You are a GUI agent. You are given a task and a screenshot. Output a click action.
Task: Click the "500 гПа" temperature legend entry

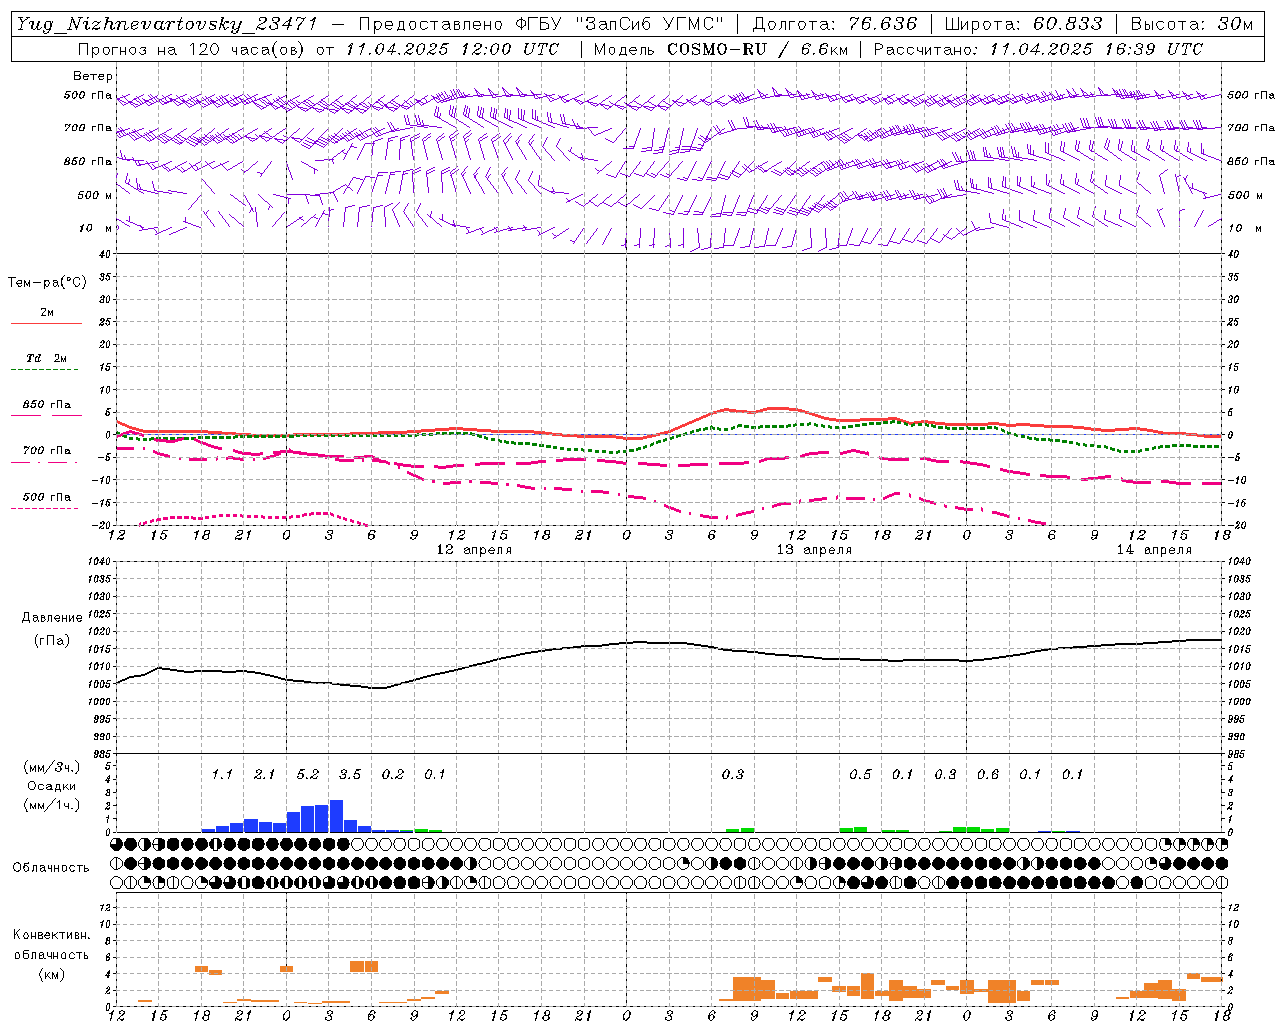pyautogui.click(x=46, y=497)
